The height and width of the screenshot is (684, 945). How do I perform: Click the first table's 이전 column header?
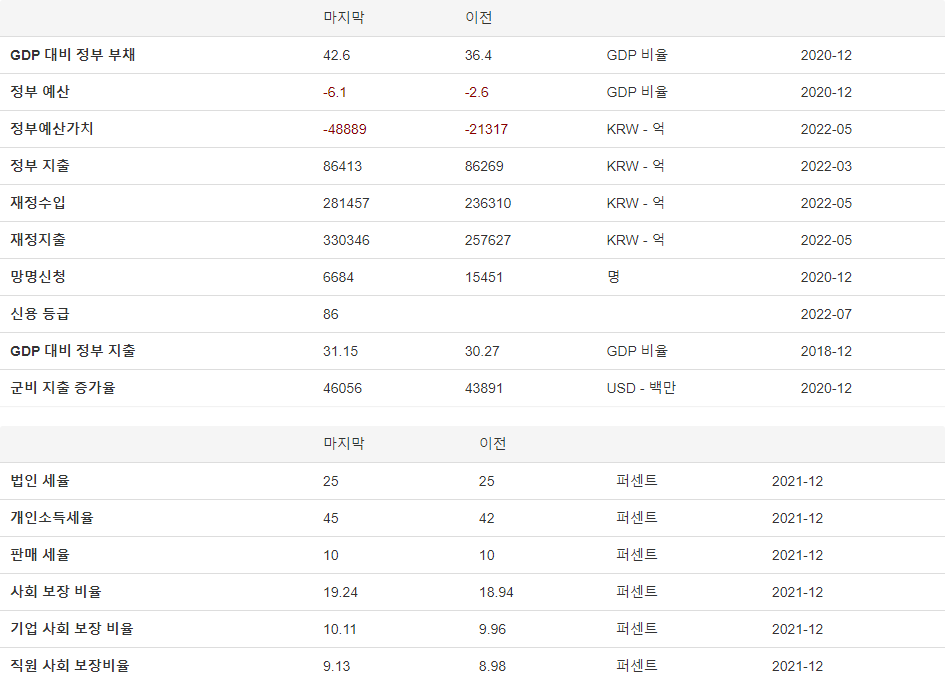pyautogui.click(x=479, y=17)
